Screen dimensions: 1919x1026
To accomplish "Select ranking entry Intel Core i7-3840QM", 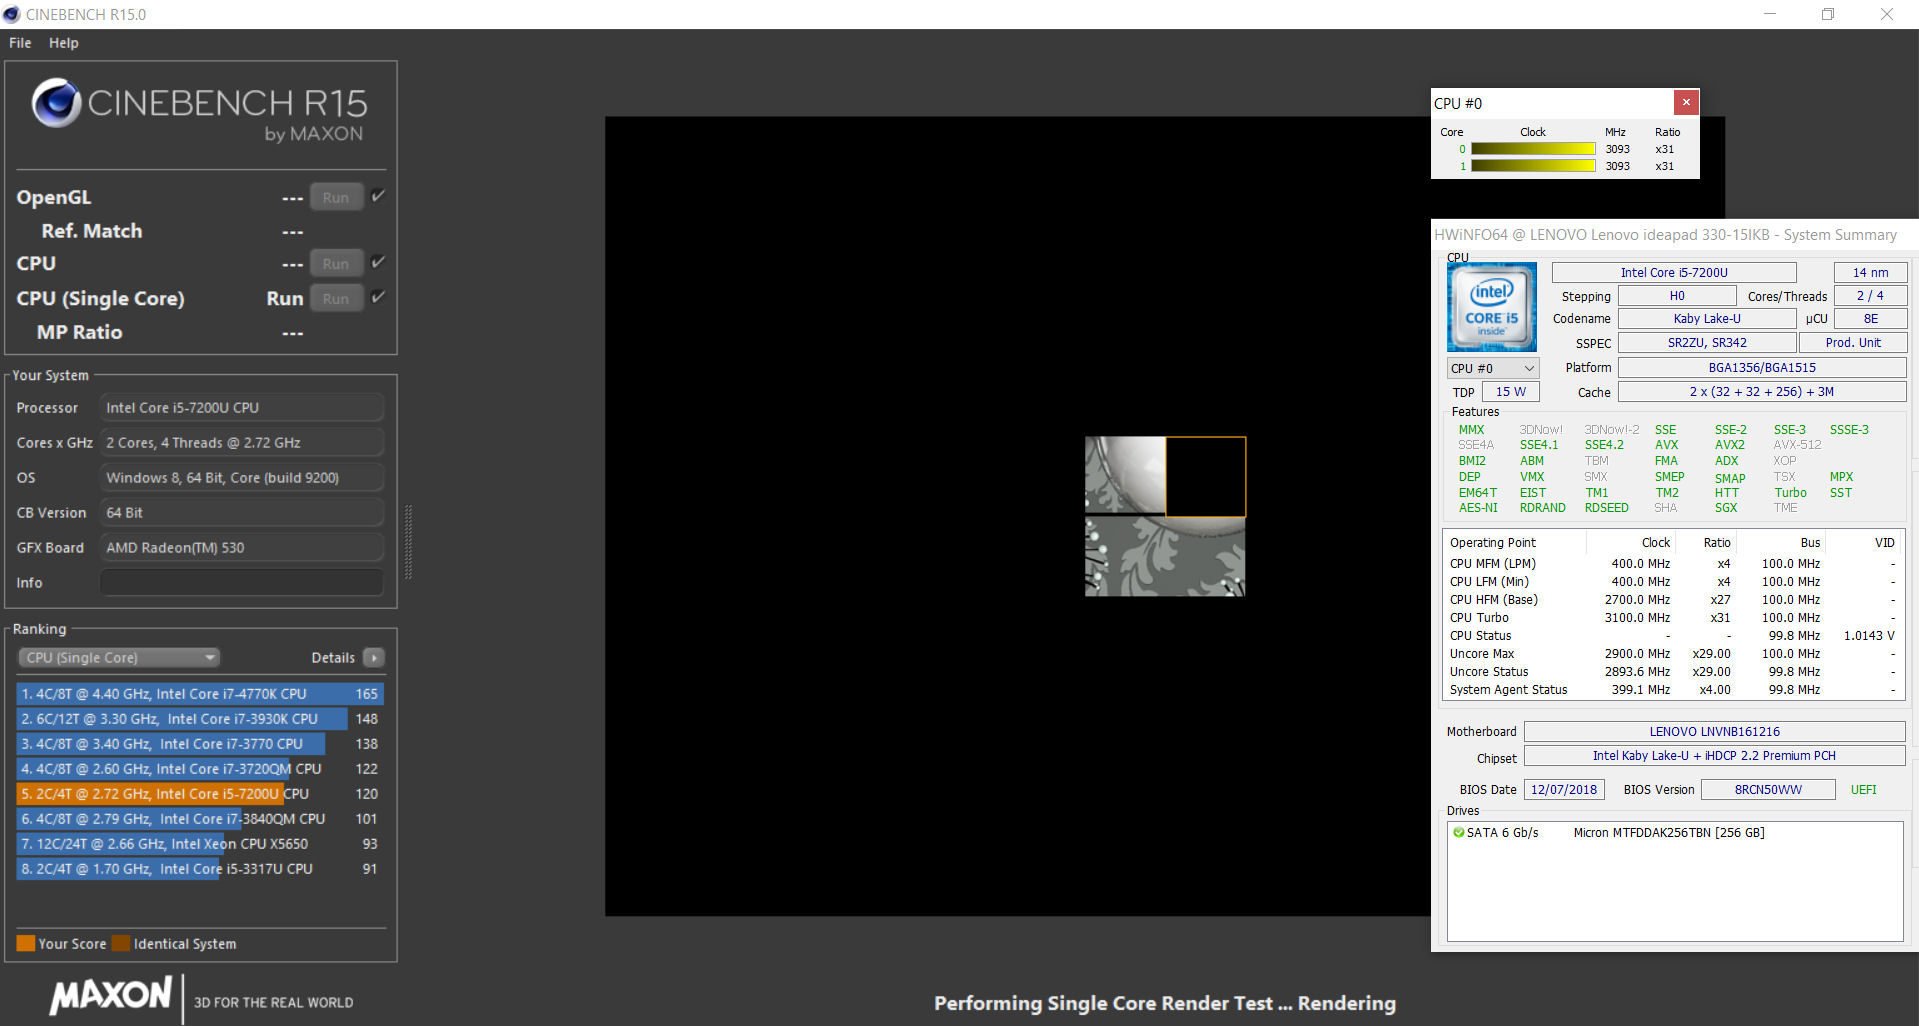I will point(200,818).
